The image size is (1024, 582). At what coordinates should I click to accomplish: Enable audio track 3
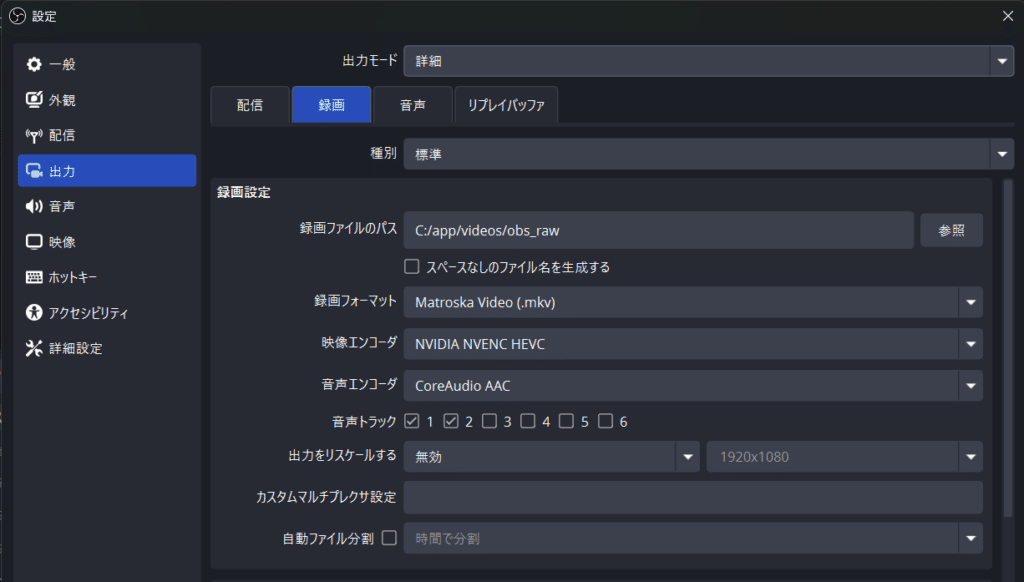pos(489,421)
